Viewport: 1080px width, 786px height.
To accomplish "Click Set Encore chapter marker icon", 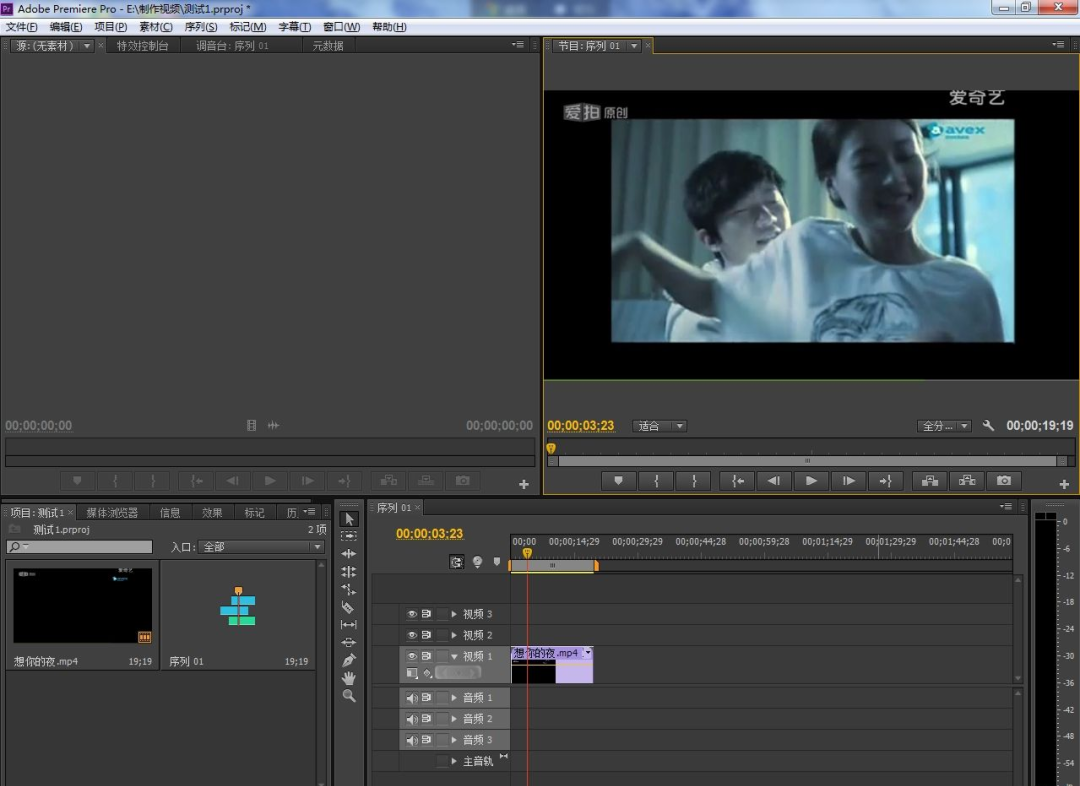I will coord(477,562).
